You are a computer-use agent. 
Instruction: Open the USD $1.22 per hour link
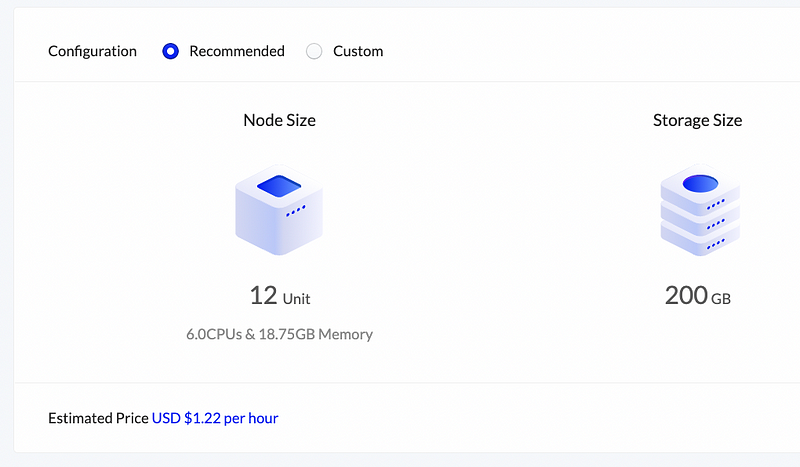(x=215, y=418)
